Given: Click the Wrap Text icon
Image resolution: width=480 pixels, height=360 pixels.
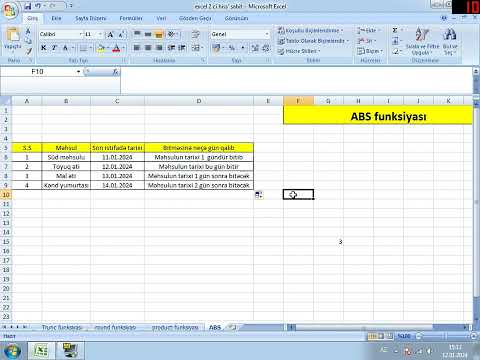Looking at the screenshot, I should pyautogui.click(x=196, y=34).
